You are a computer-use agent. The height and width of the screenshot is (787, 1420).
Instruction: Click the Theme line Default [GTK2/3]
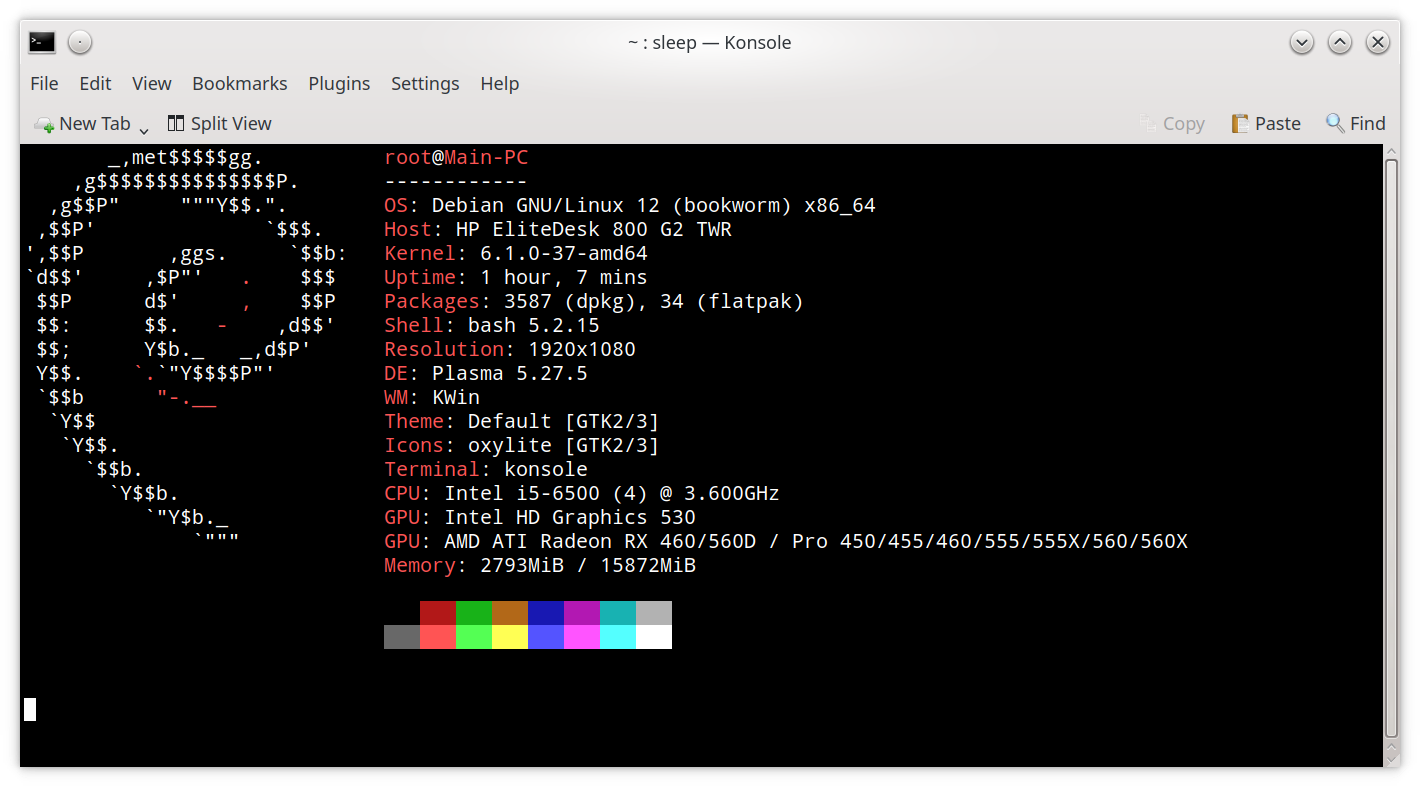tap(522, 421)
